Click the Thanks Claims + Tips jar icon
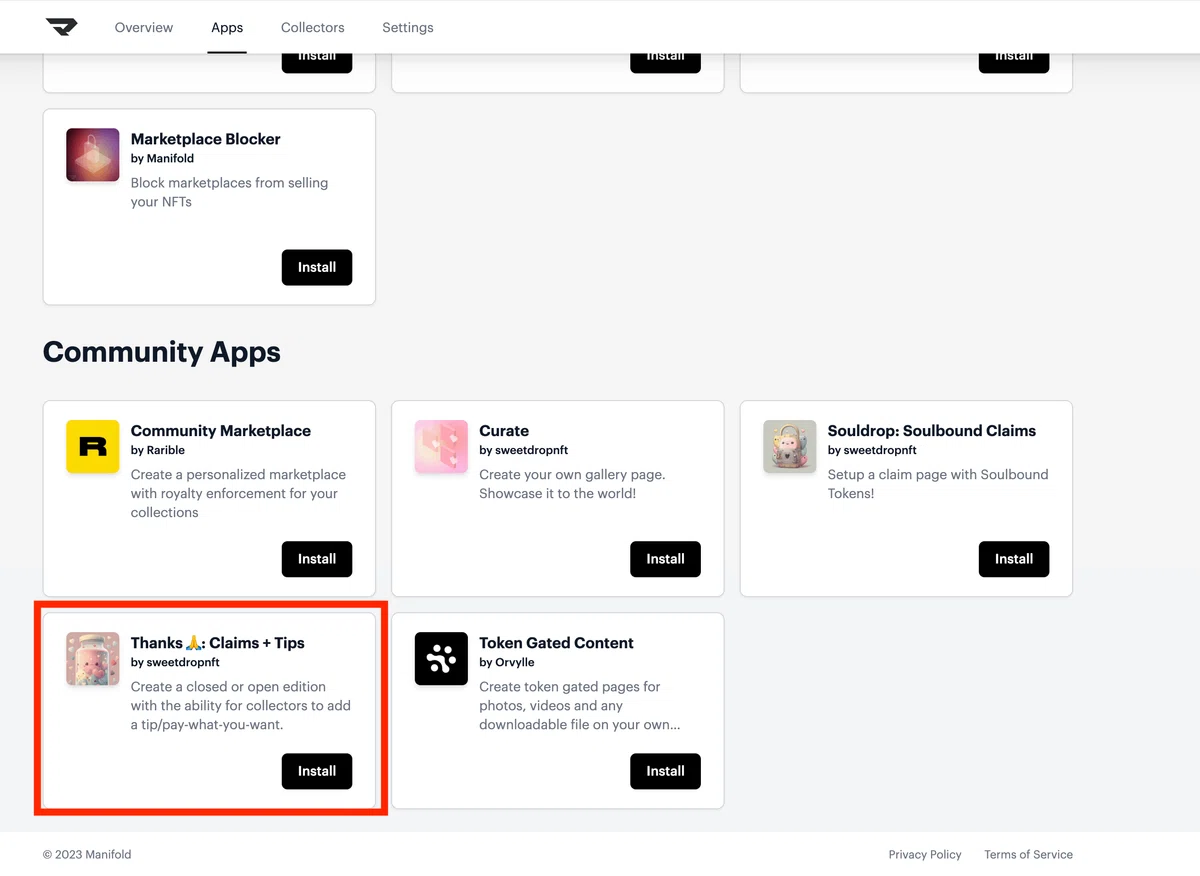The image size is (1200, 876). point(92,659)
